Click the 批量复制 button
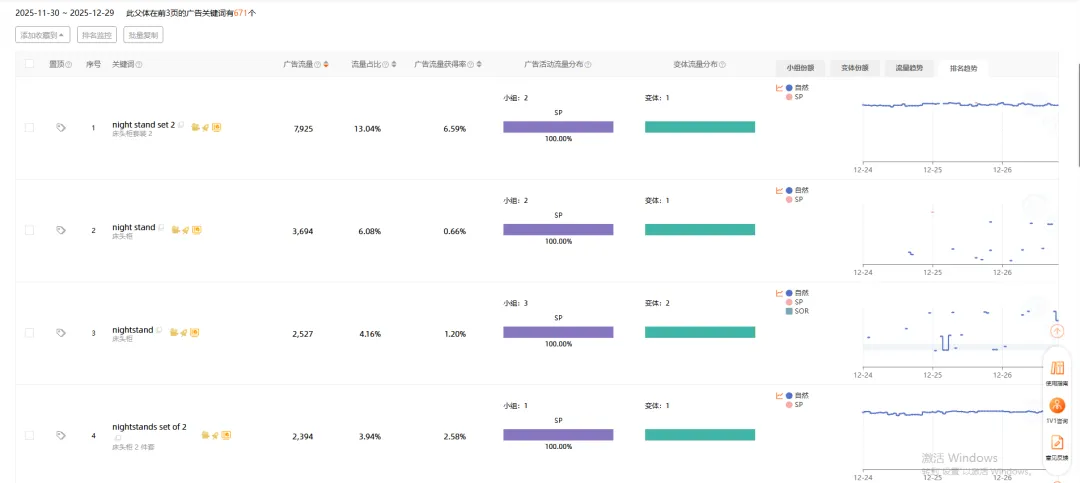This screenshot has width=1080, height=483. (x=142, y=35)
